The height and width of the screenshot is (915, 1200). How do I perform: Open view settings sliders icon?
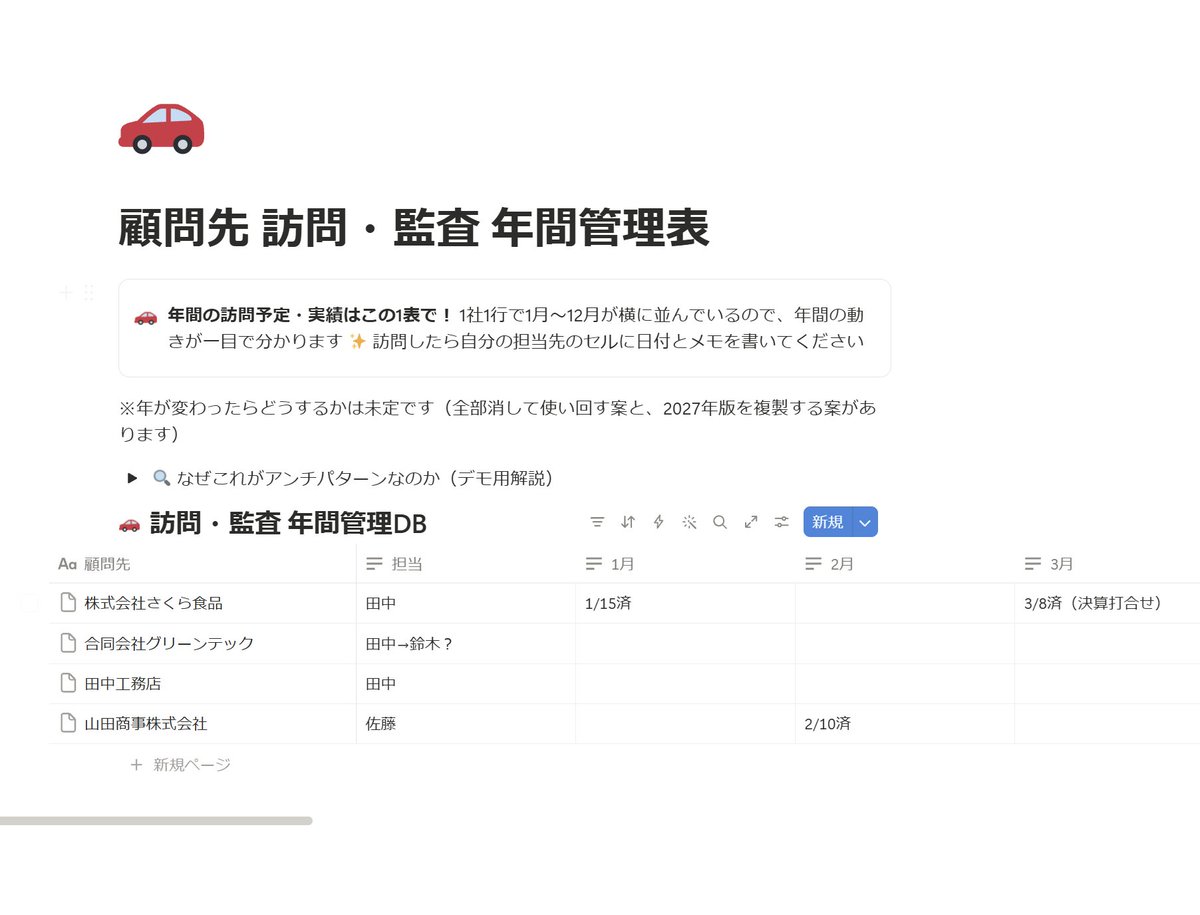pyautogui.click(x=782, y=522)
